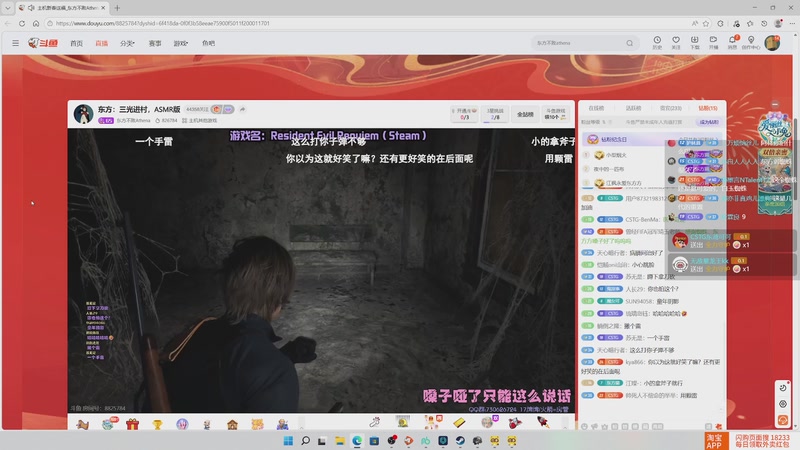Open the orange customer service sidebar icon
Viewport: 800px width, 450px height.
click(x=783, y=420)
